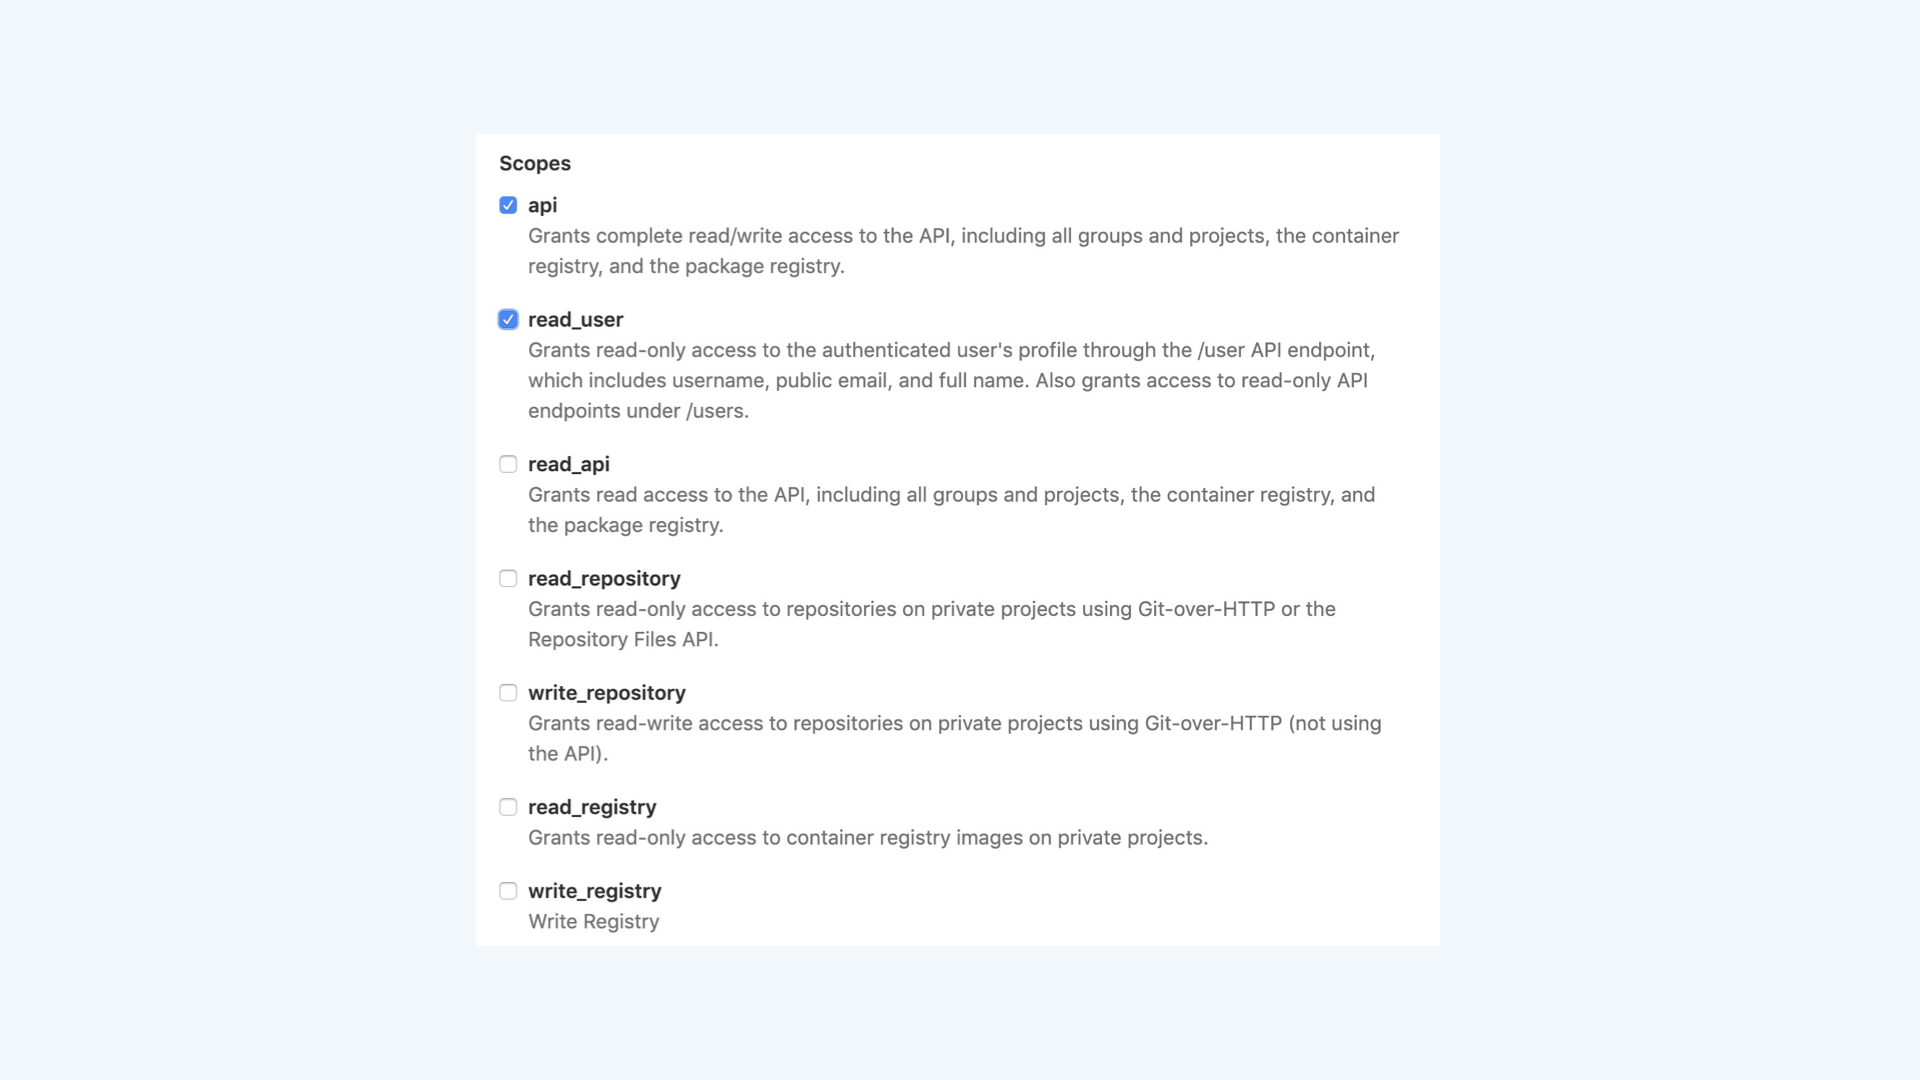Select the write_registry label
Image resolution: width=1920 pixels, height=1080 pixels.
(594, 890)
